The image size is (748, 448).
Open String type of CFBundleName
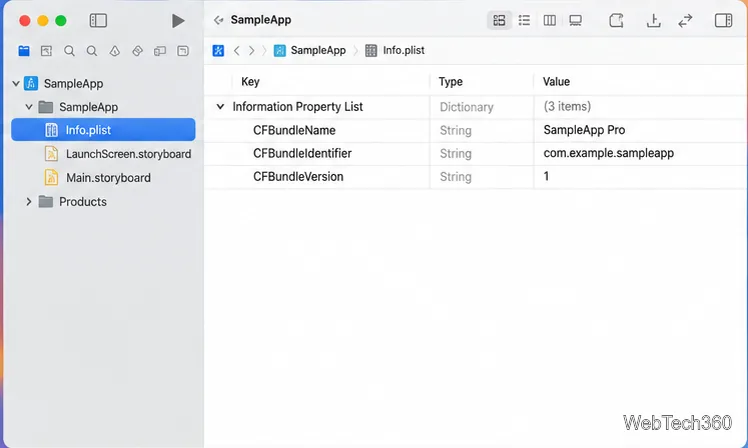click(x=456, y=130)
